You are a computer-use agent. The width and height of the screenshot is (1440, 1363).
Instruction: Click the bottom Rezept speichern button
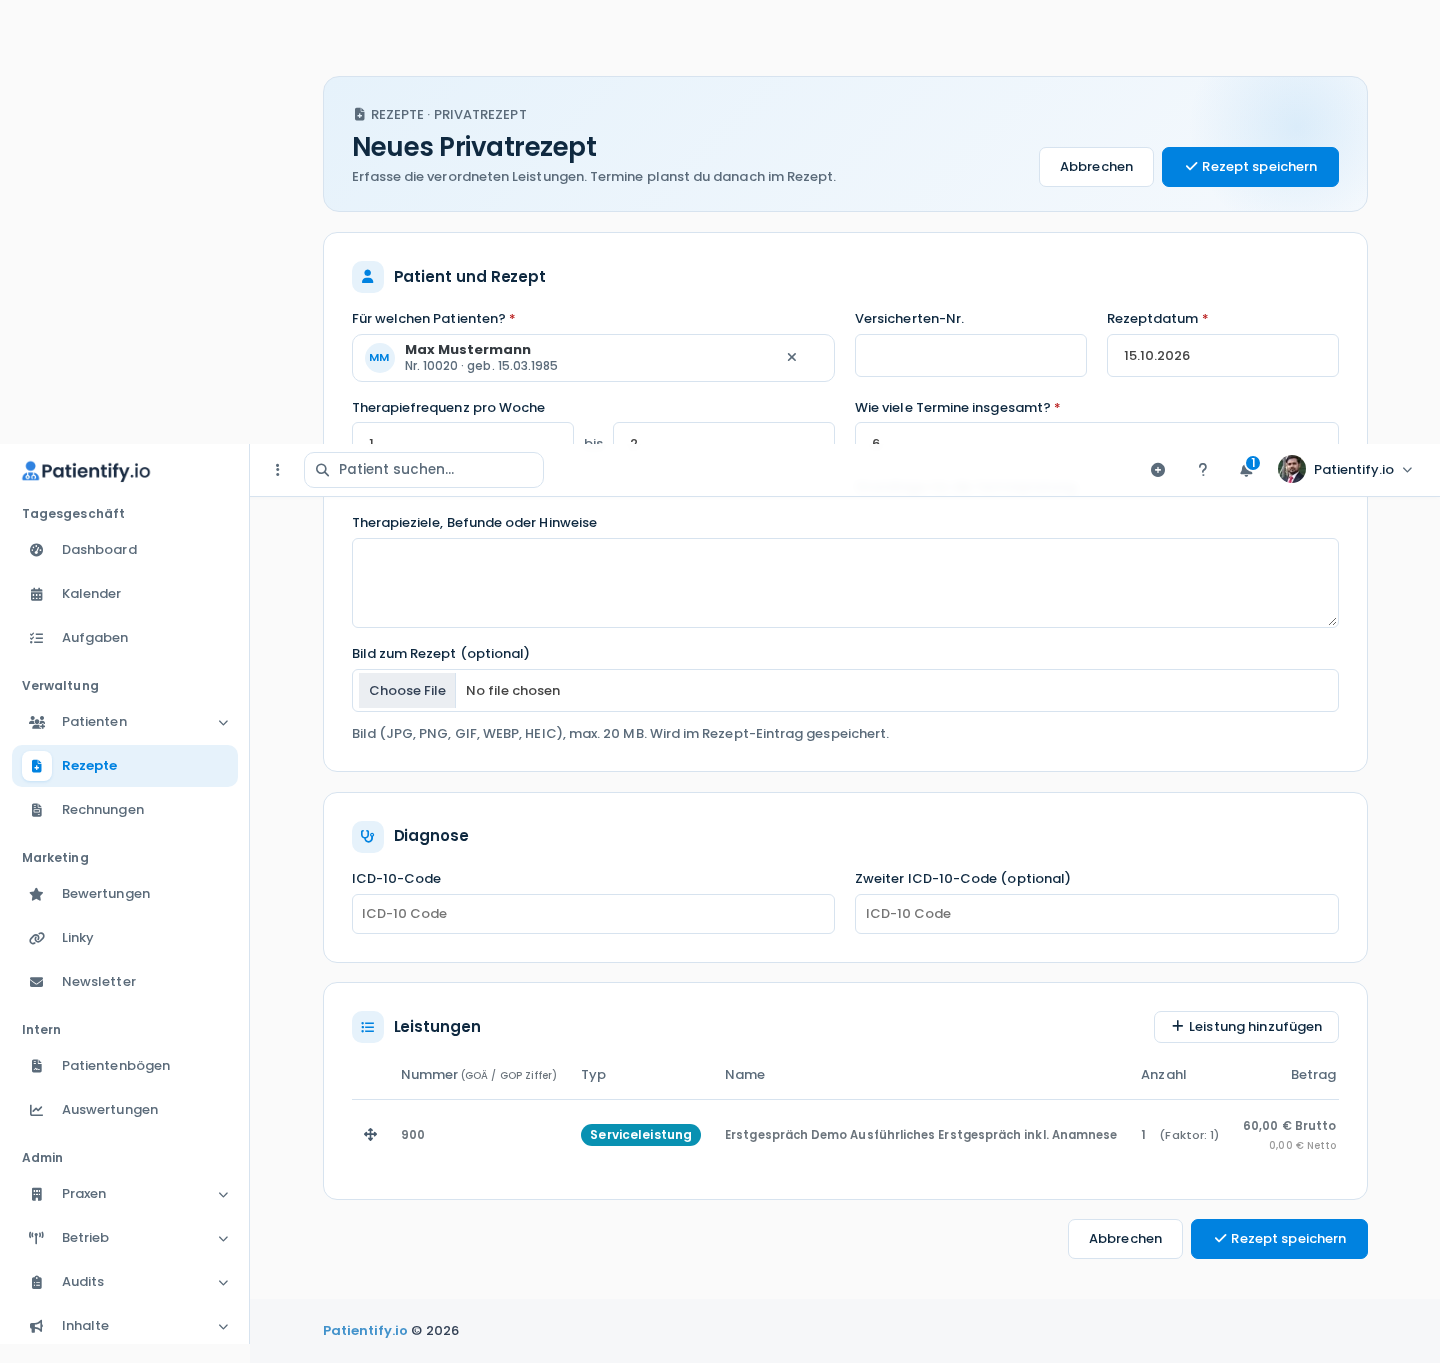coord(1279,1239)
